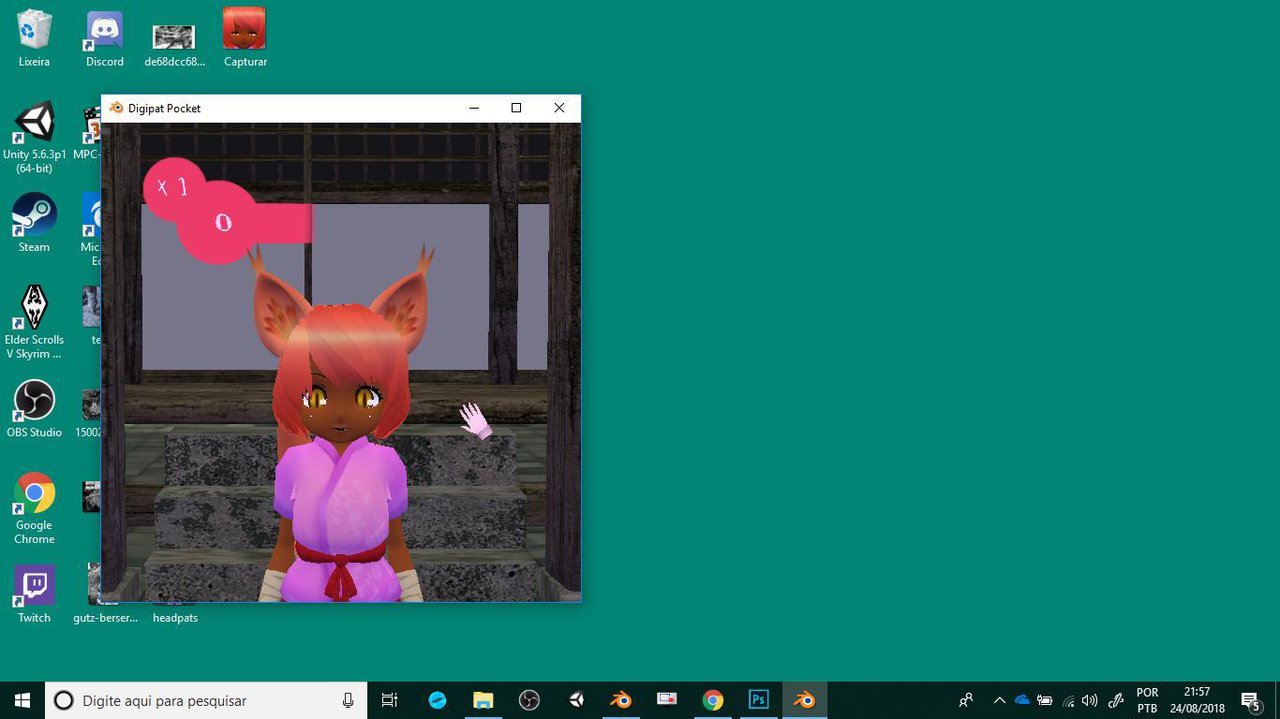Click the 'x 1' multiplier bubble
This screenshot has height=719, width=1280.
173,187
